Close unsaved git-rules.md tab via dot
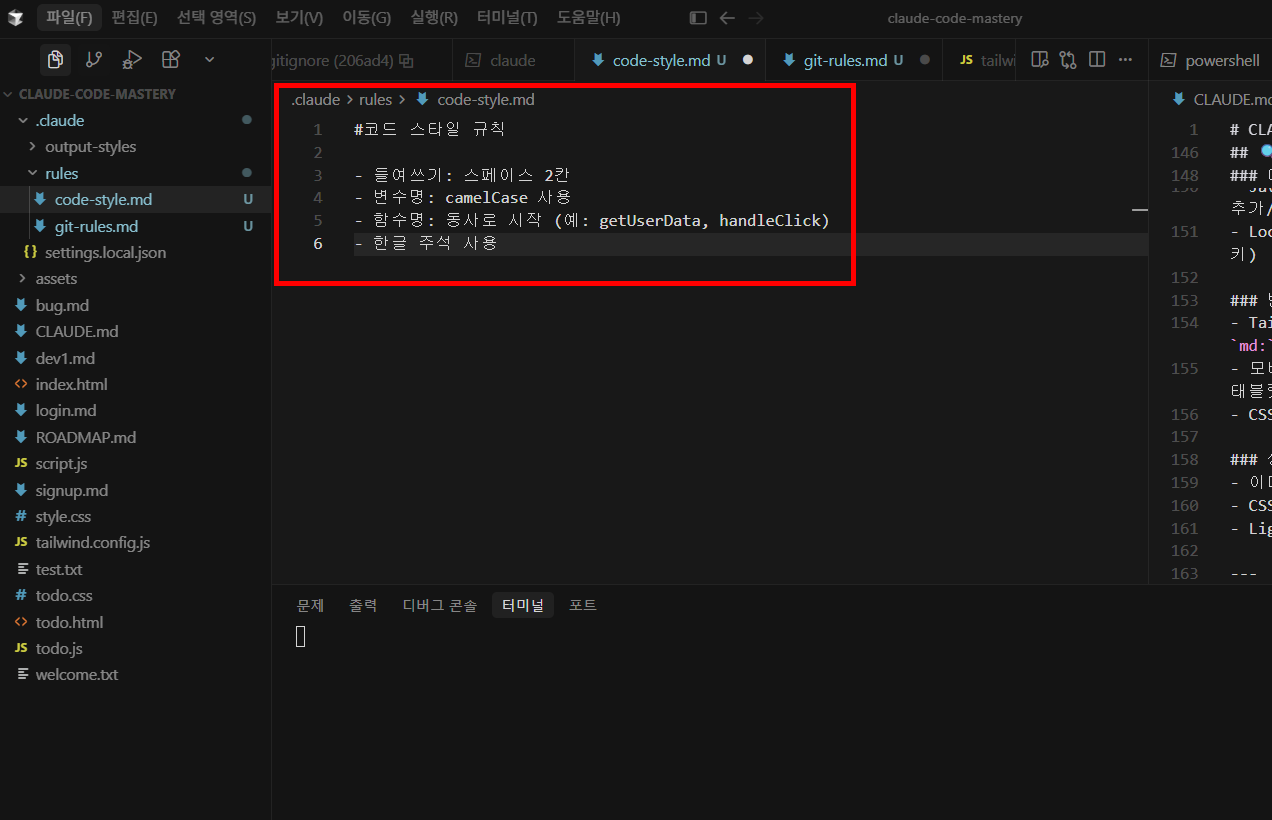Viewport: 1272px width, 820px height. click(x=924, y=60)
